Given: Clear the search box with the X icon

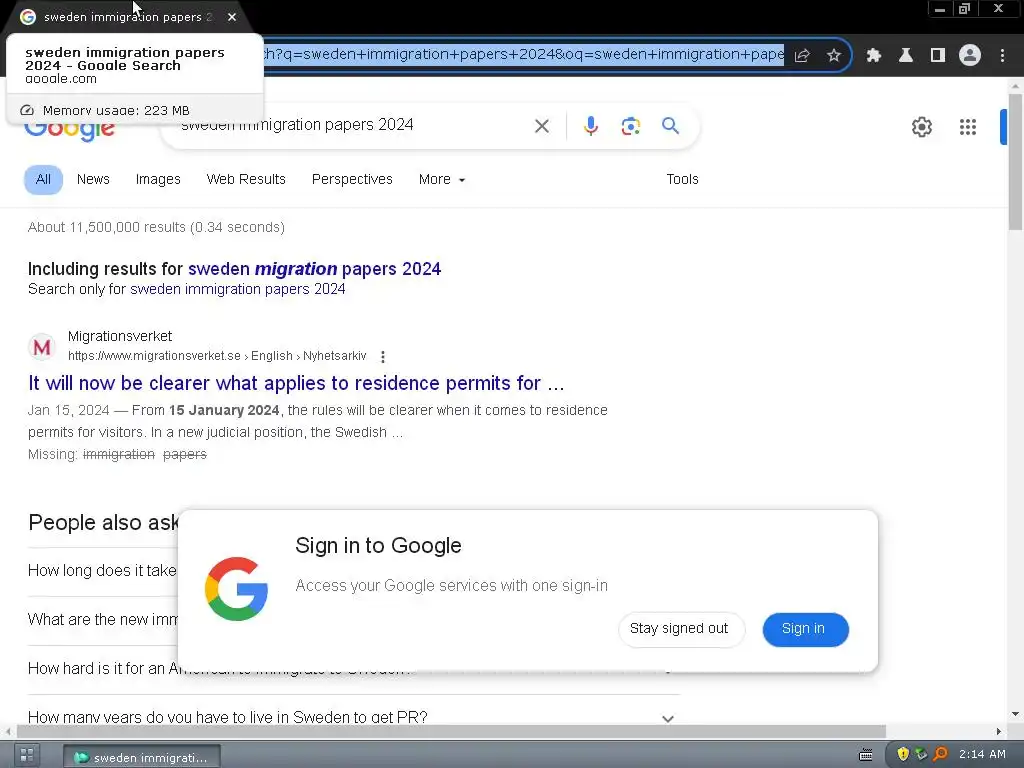Looking at the screenshot, I should [x=541, y=126].
